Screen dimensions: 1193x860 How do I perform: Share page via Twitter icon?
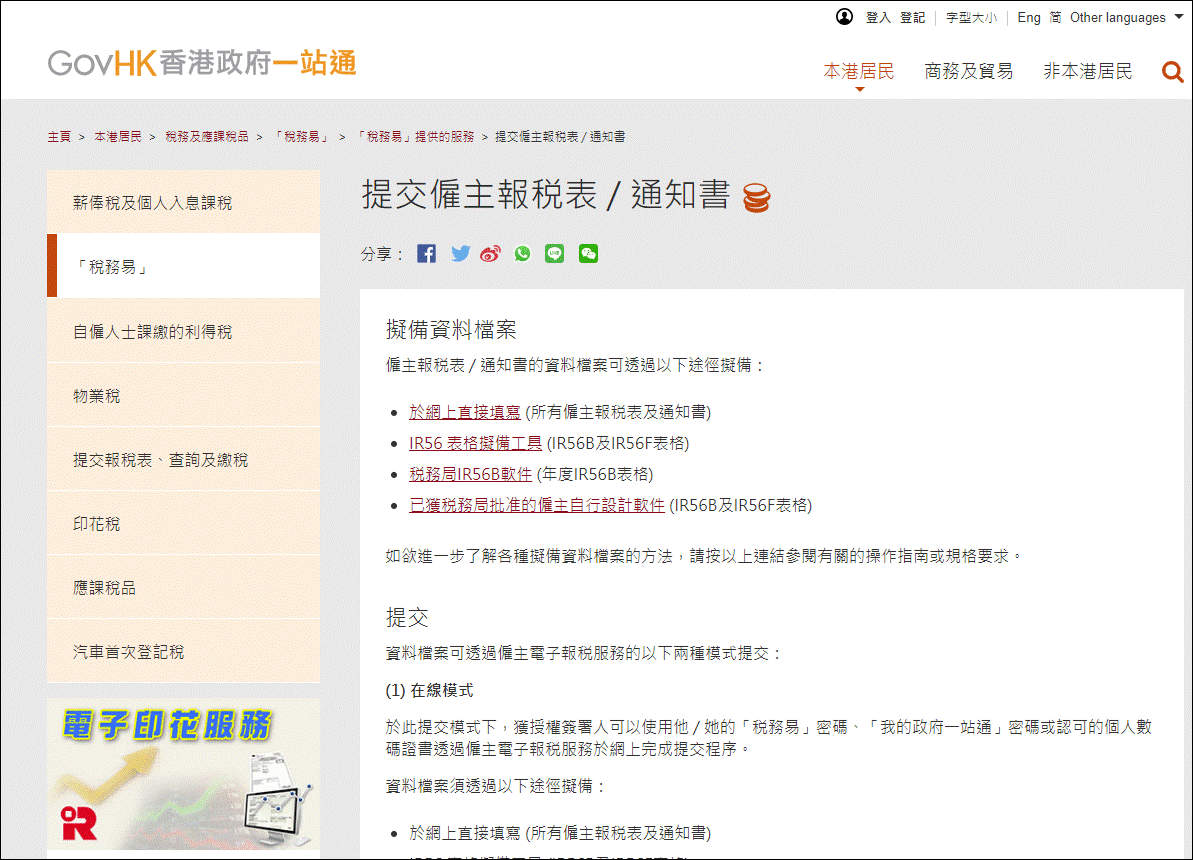click(460, 254)
